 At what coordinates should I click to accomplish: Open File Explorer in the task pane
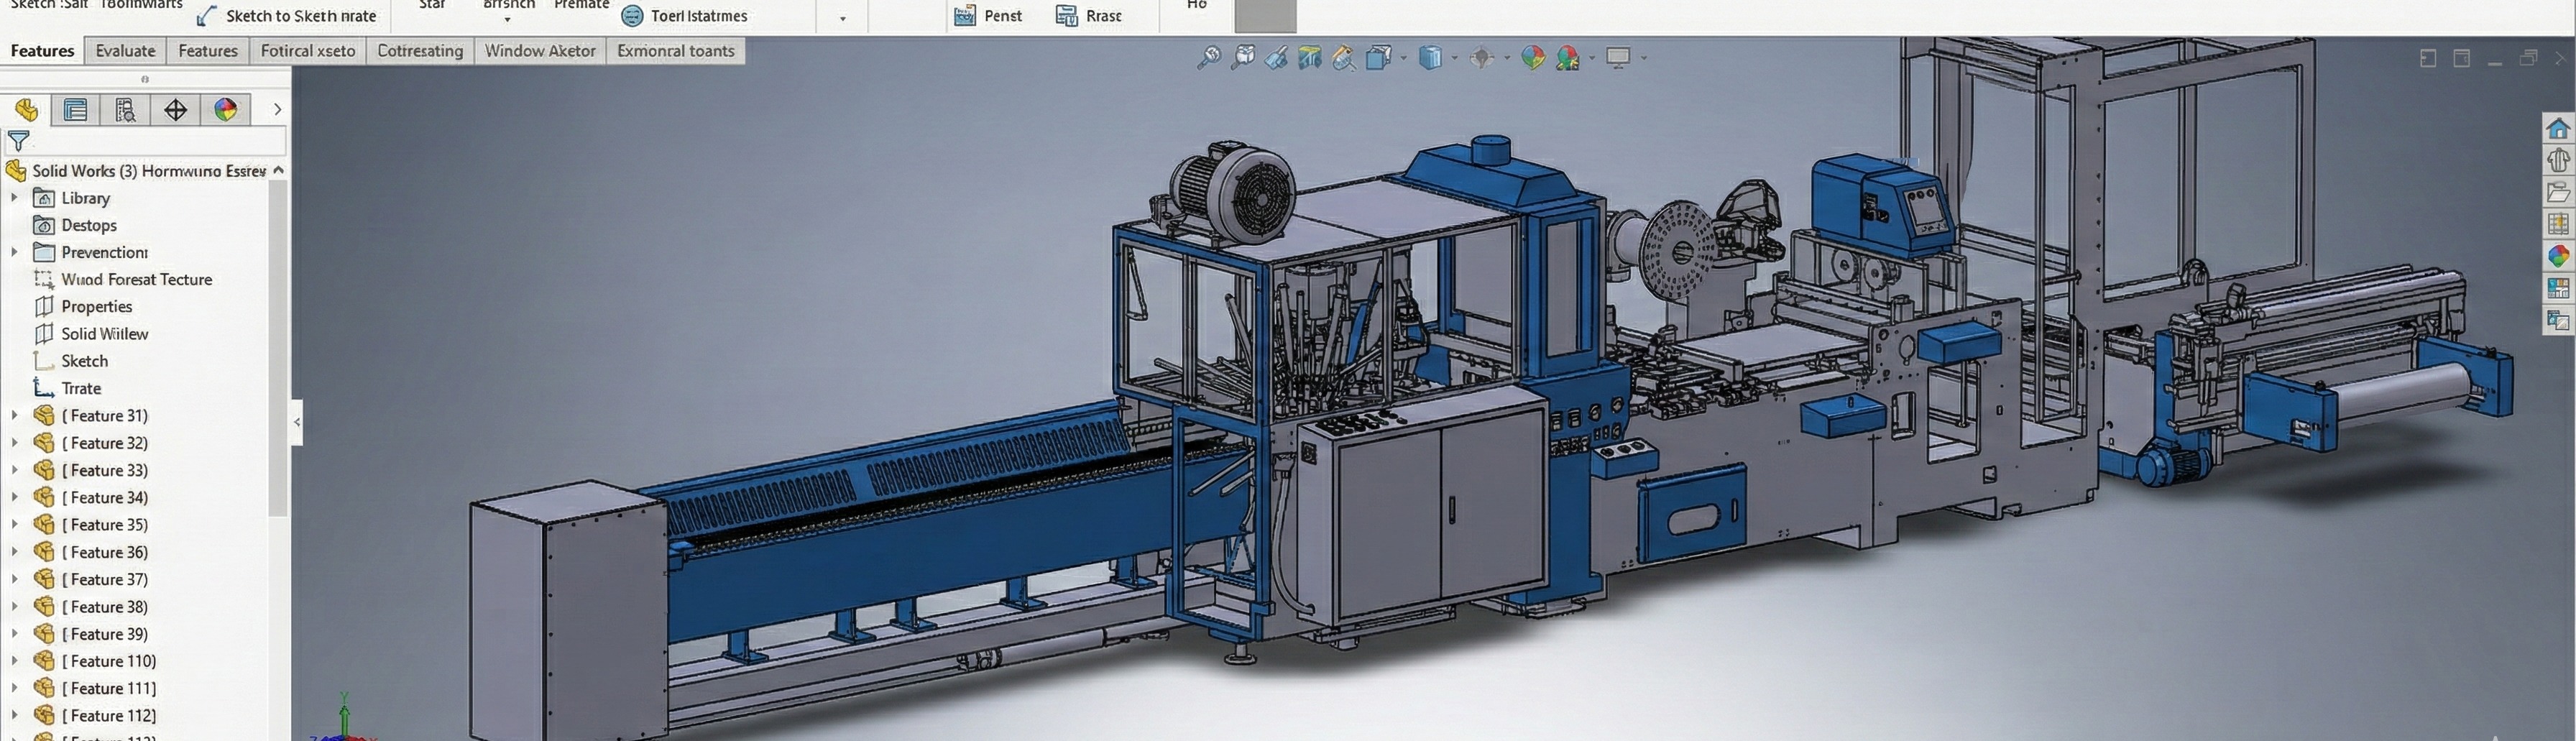coord(2560,191)
